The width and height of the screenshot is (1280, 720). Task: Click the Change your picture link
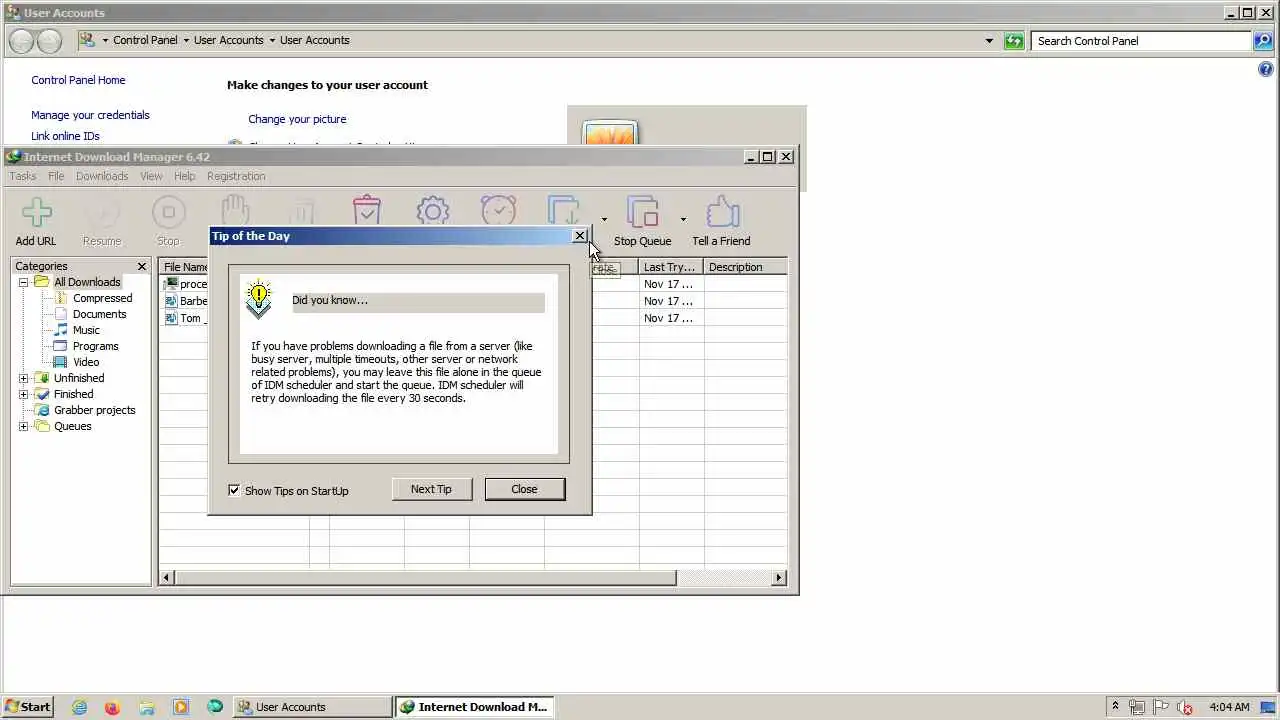[x=297, y=119]
